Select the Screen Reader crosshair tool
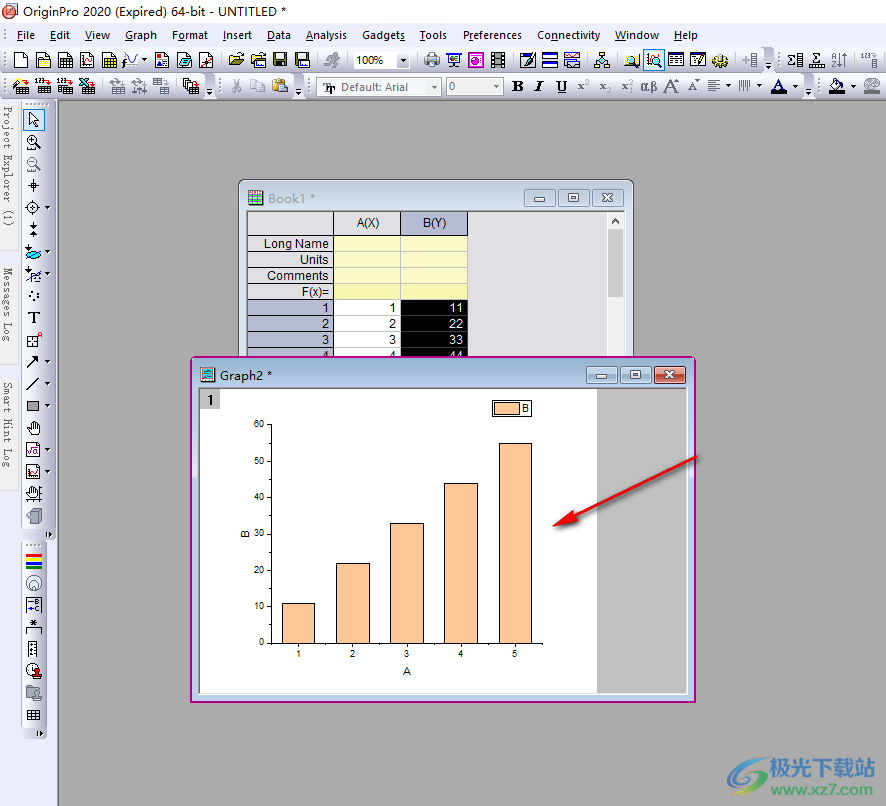This screenshot has width=886, height=806. point(33,185)
